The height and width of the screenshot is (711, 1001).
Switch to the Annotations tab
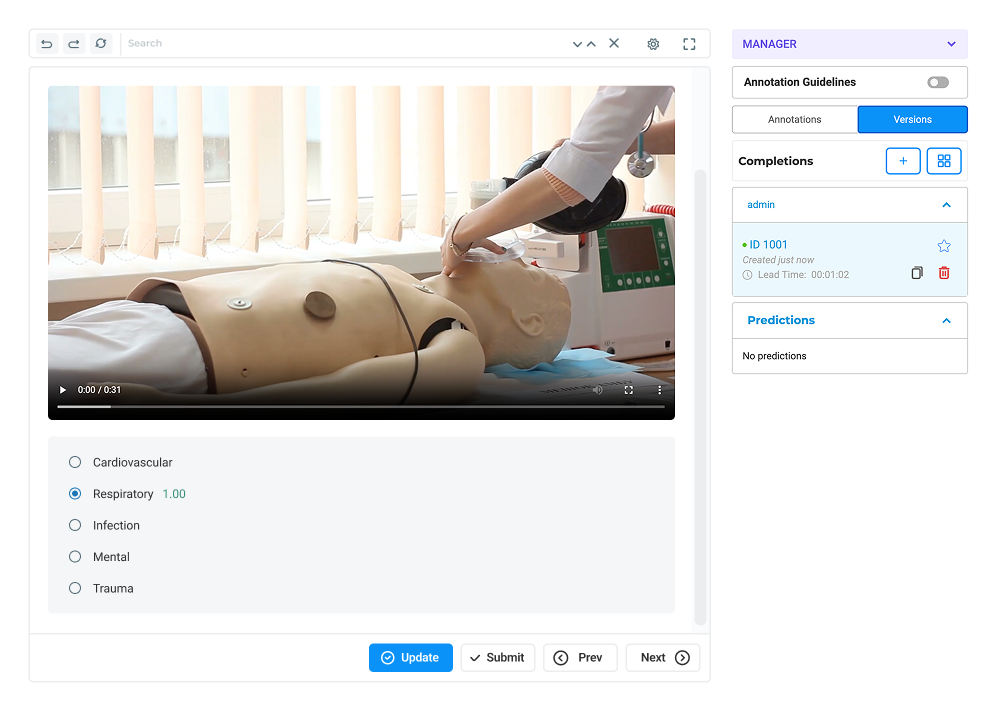(x=795, y=119)
